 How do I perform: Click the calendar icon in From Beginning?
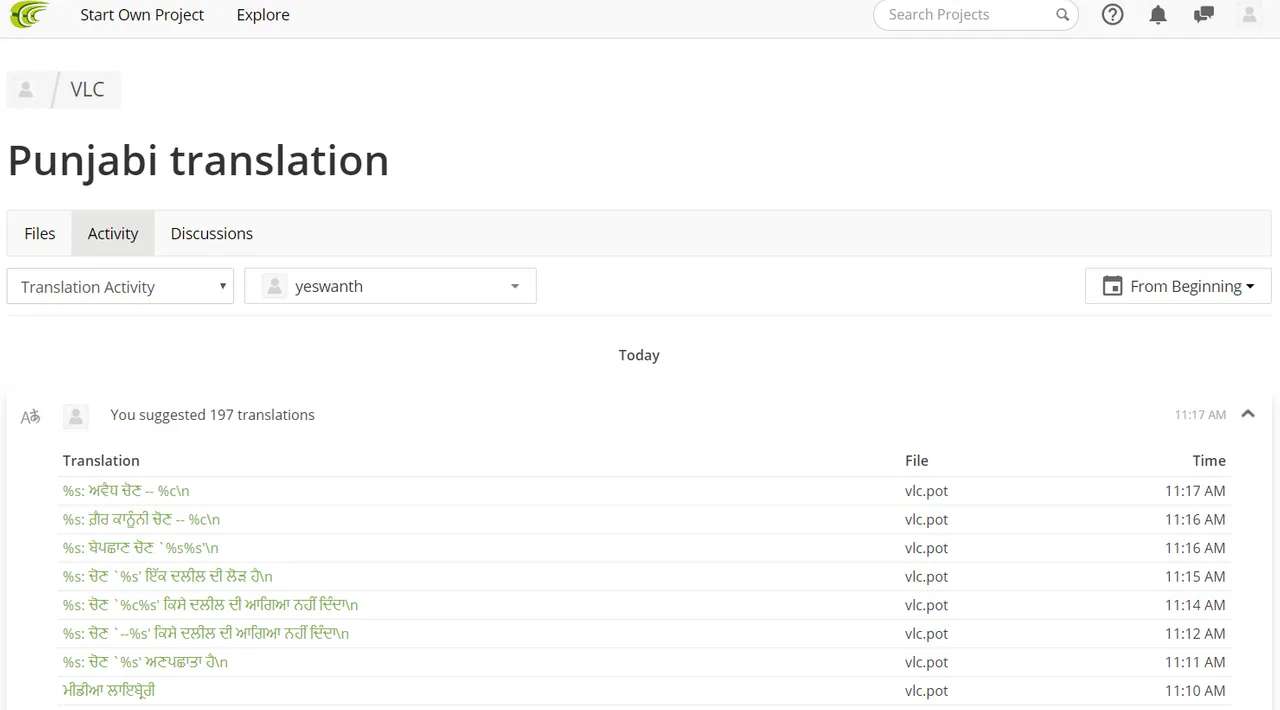tap(1112, 286)
